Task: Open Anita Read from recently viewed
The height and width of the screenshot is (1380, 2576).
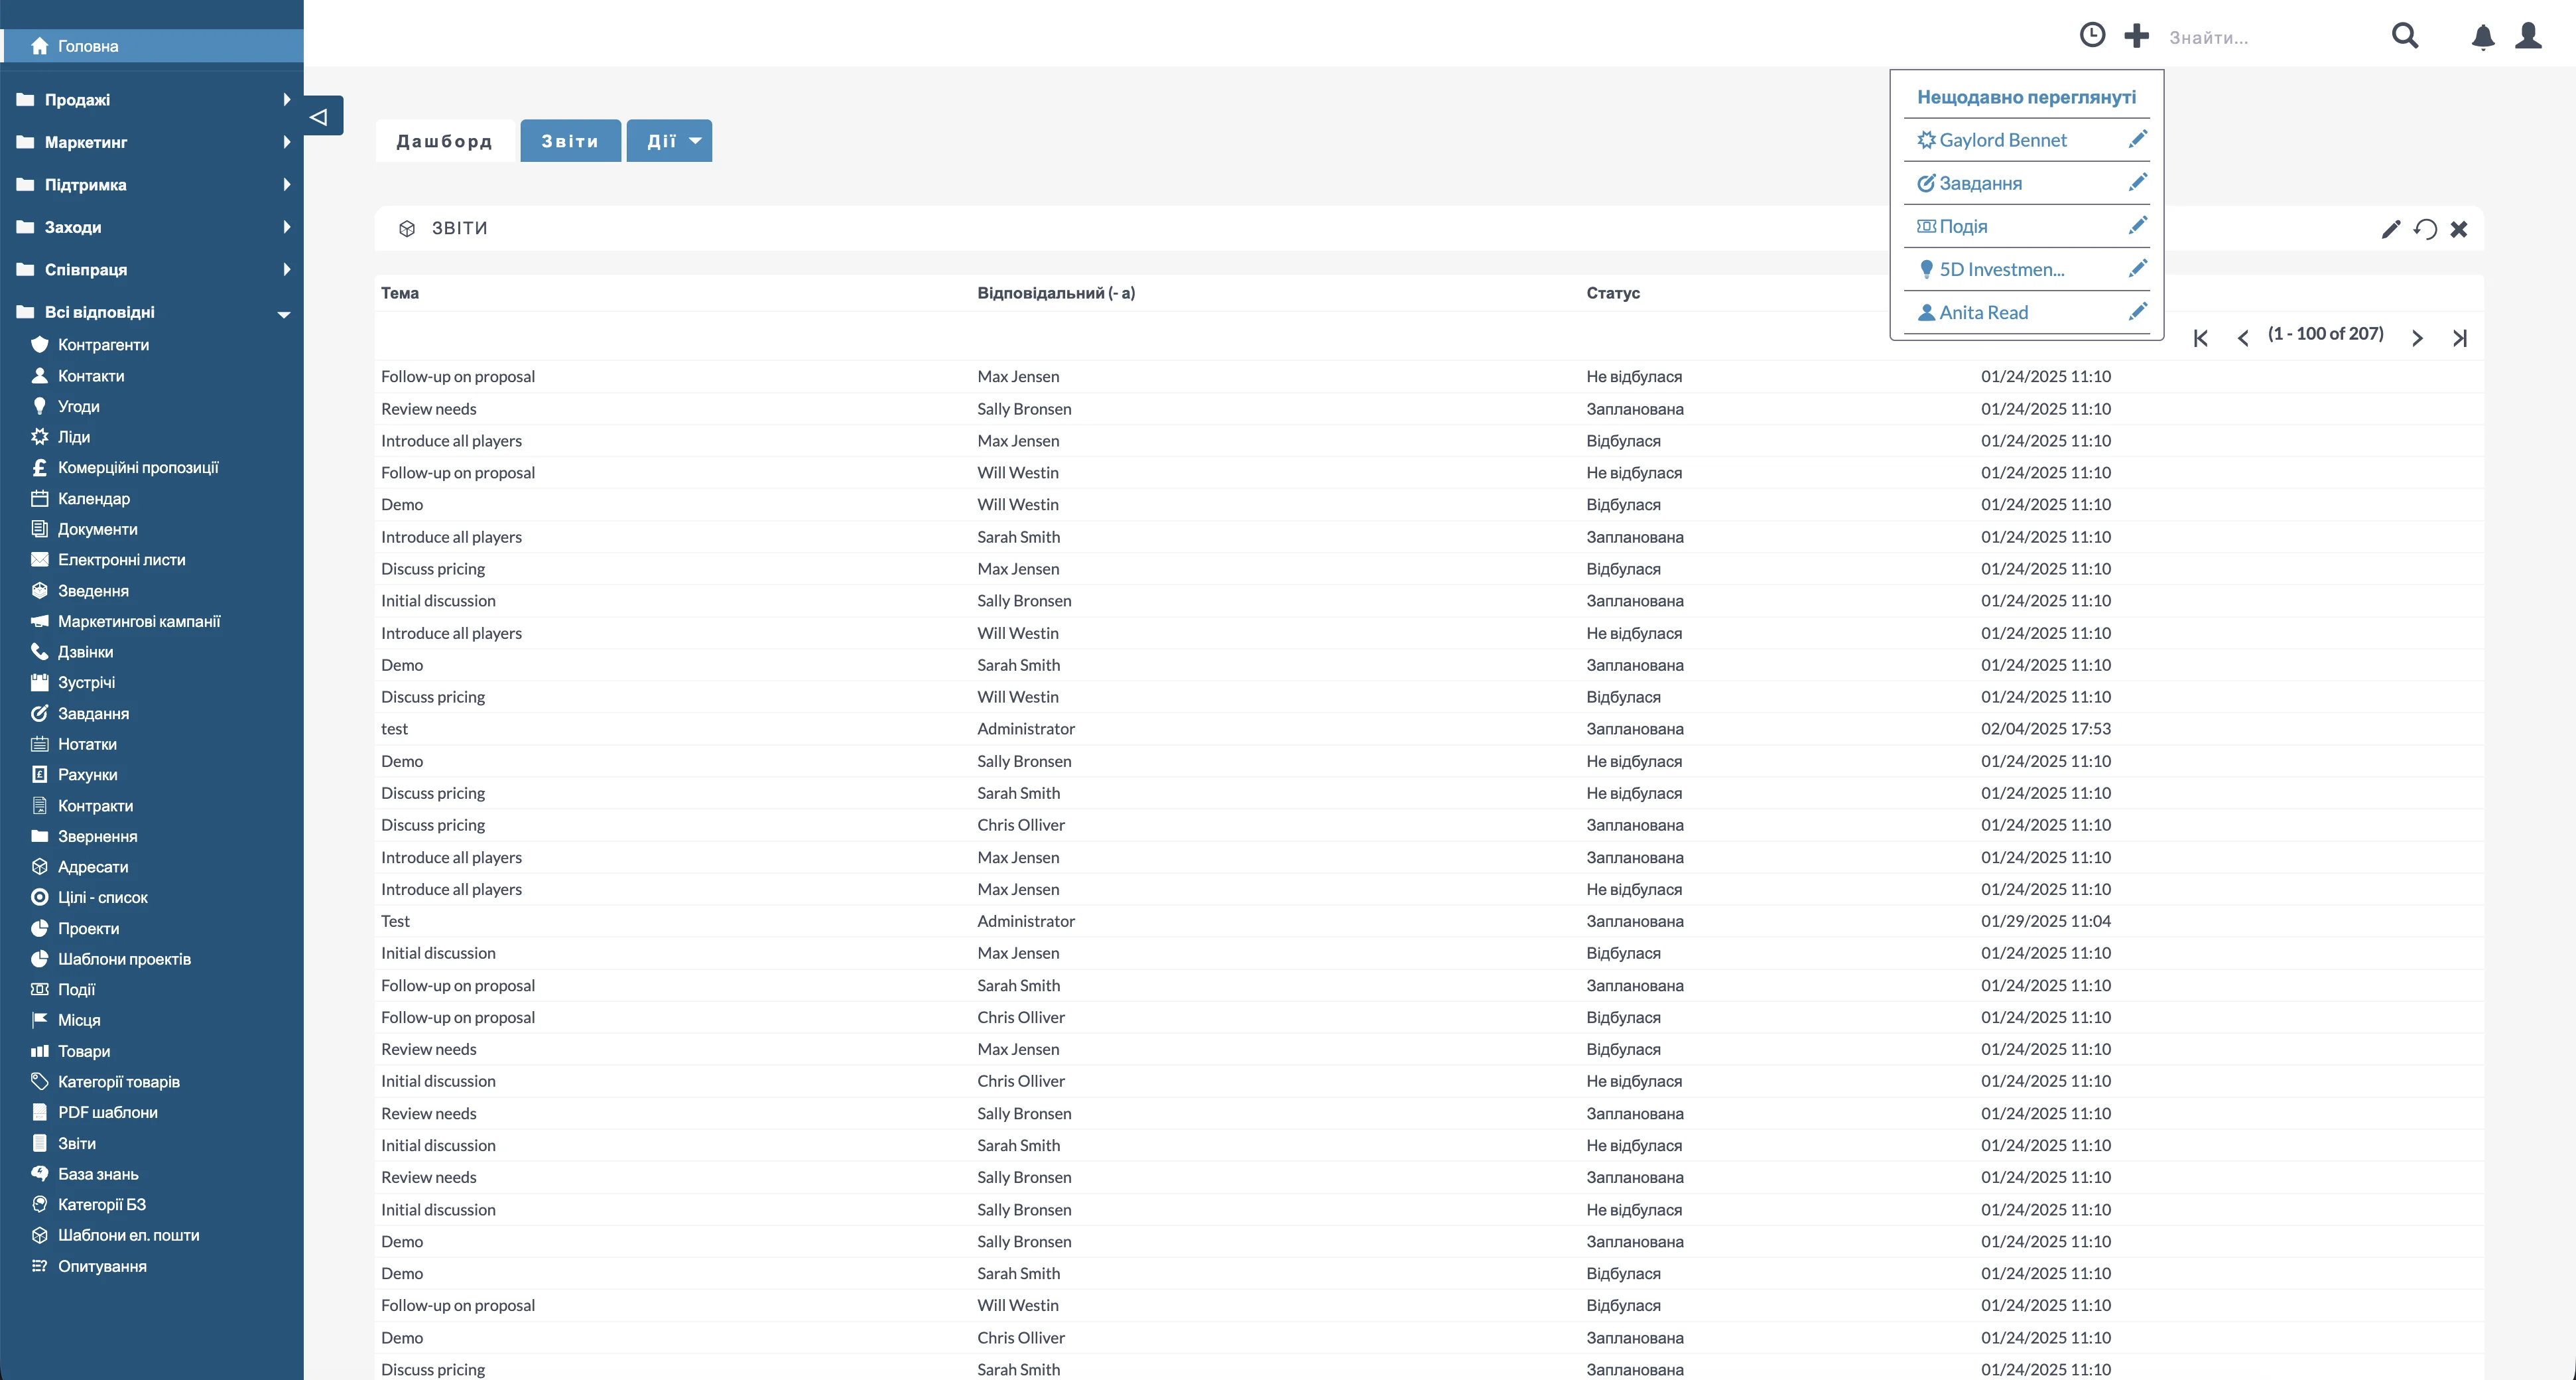Action: (1983, 312)
